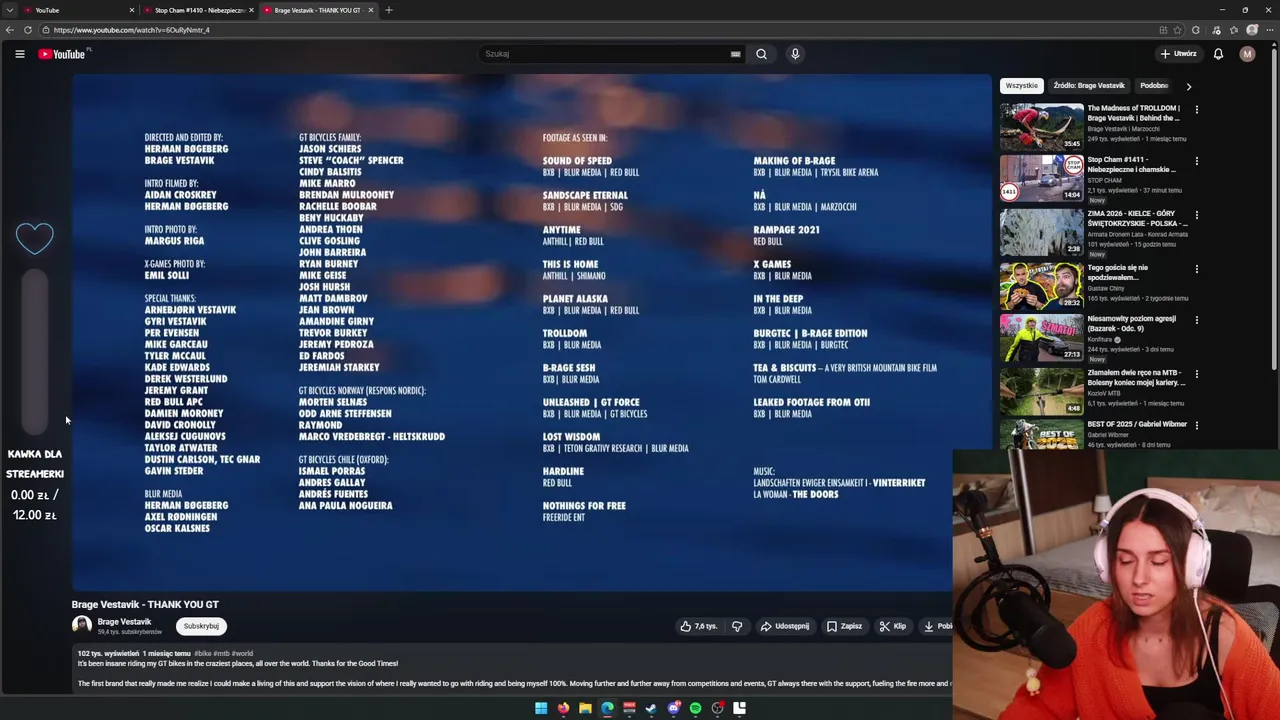Screen dimensions: 1280x720
Task: Open Firefox from the taskbar
Action: 563,708
